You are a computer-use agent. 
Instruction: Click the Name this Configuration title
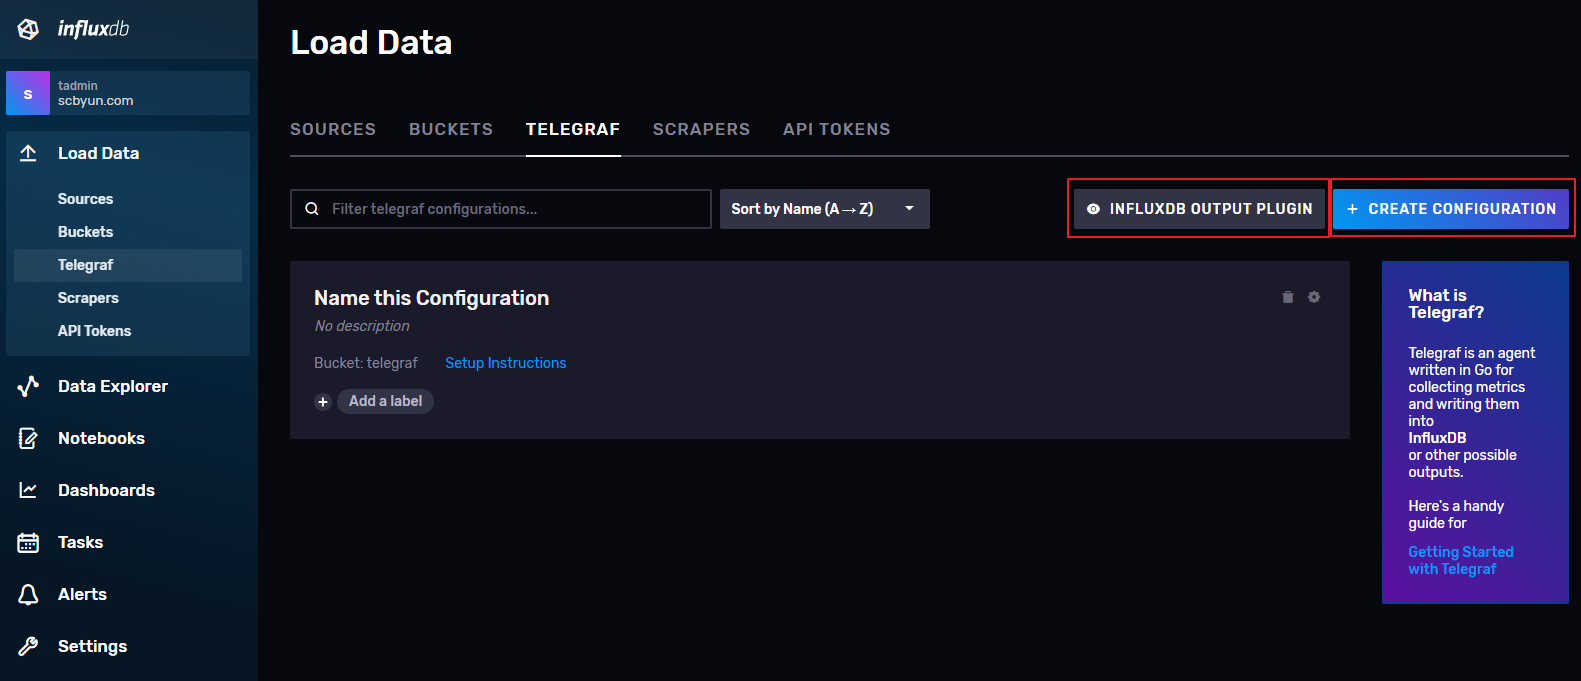click(432, 298)
